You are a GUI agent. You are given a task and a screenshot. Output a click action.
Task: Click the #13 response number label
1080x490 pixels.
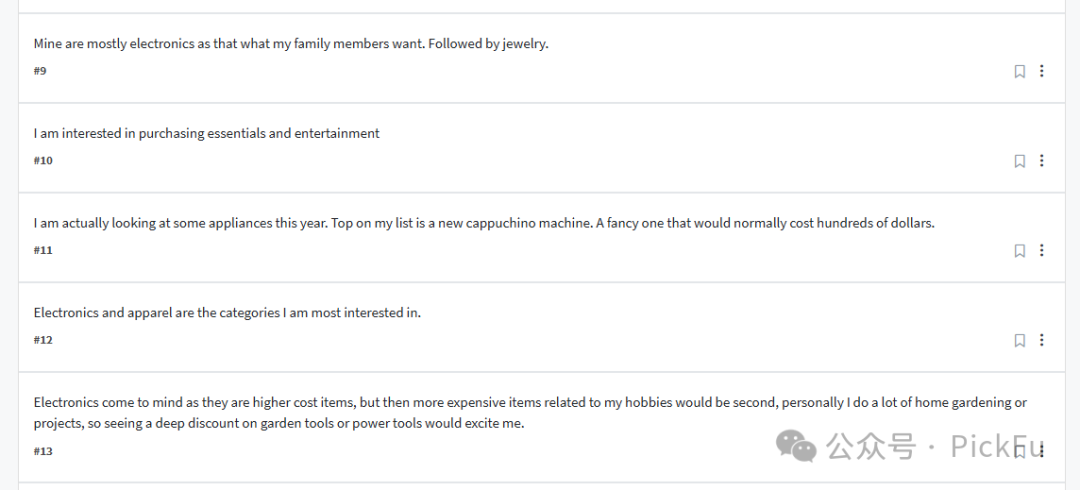43,451
